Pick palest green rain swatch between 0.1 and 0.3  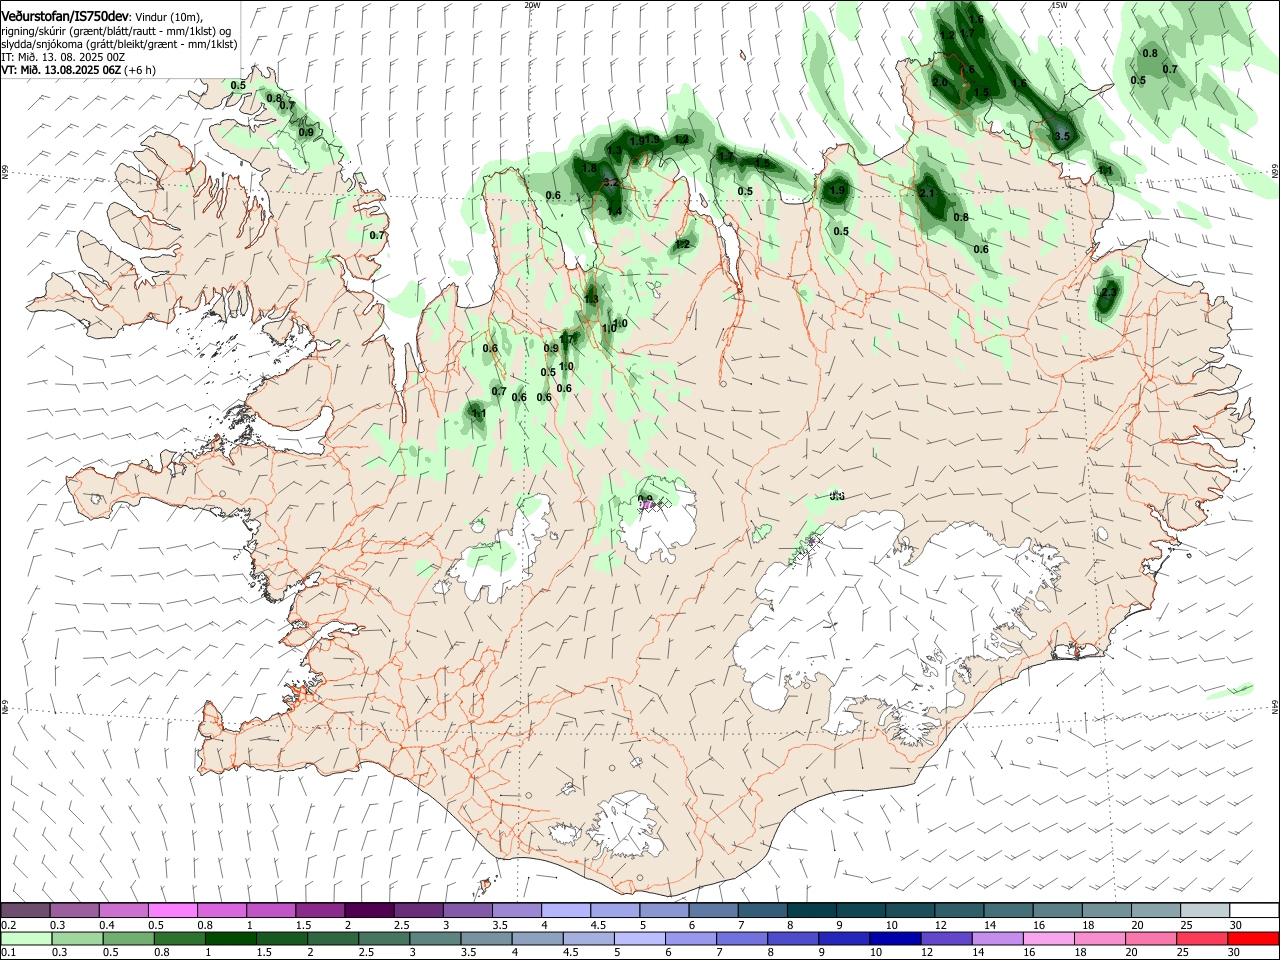pyautogui.click(x=26, y=938)
